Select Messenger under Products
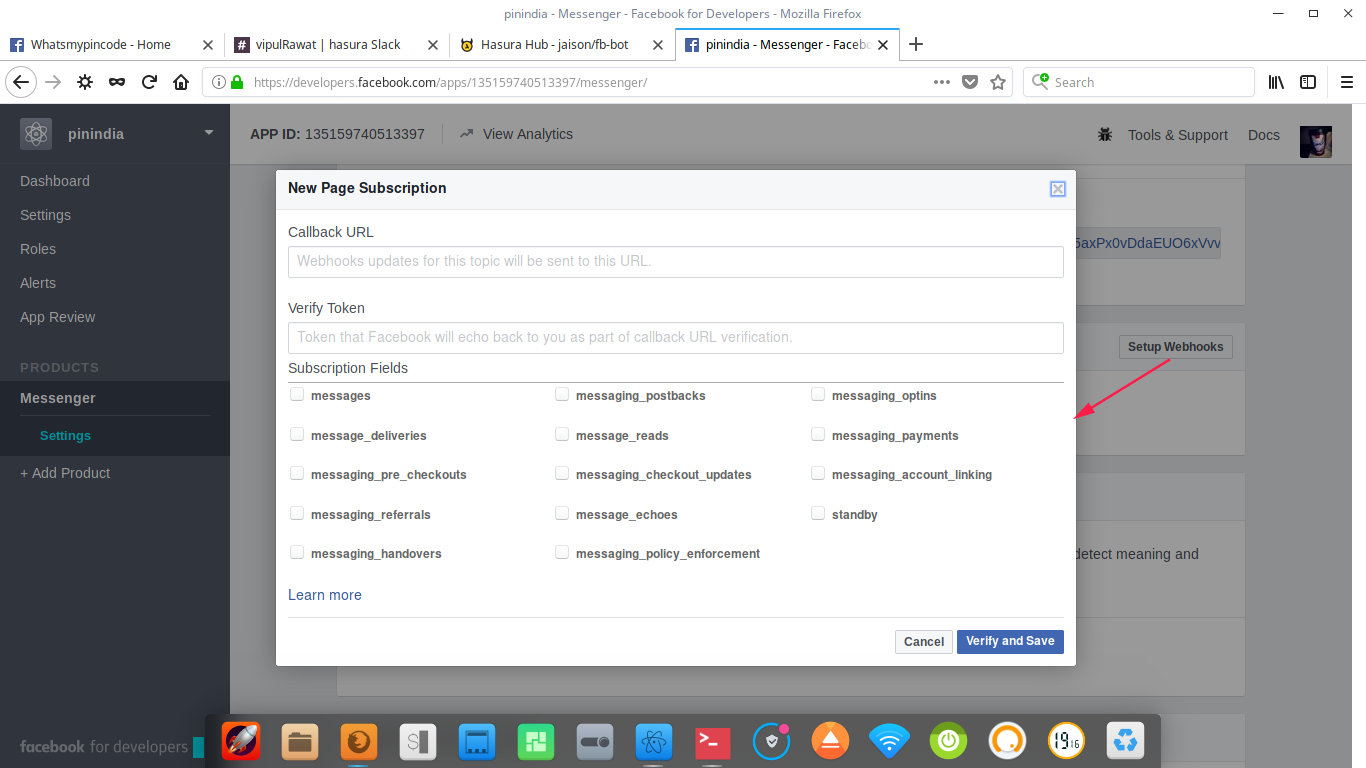1366x768 pixels. 58,398
